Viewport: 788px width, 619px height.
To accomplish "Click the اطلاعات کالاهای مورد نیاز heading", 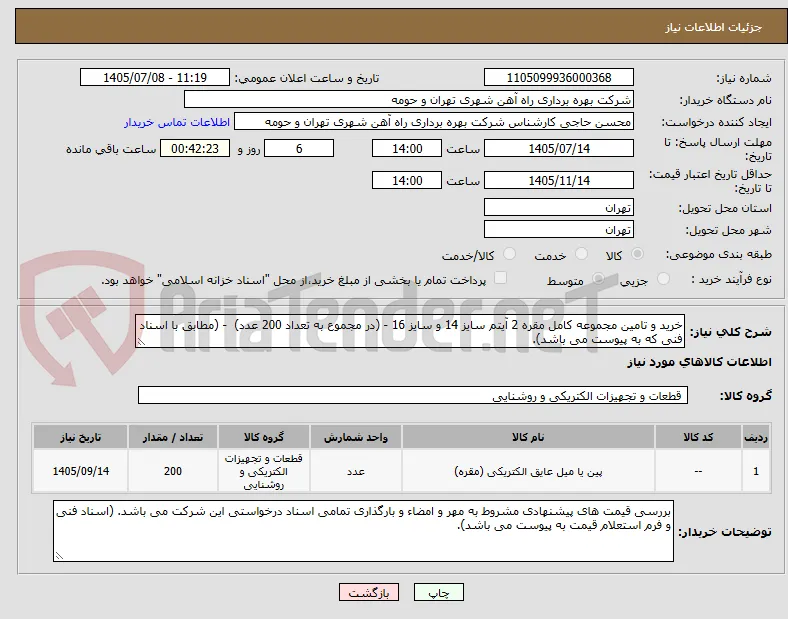I will click(700, 362).
